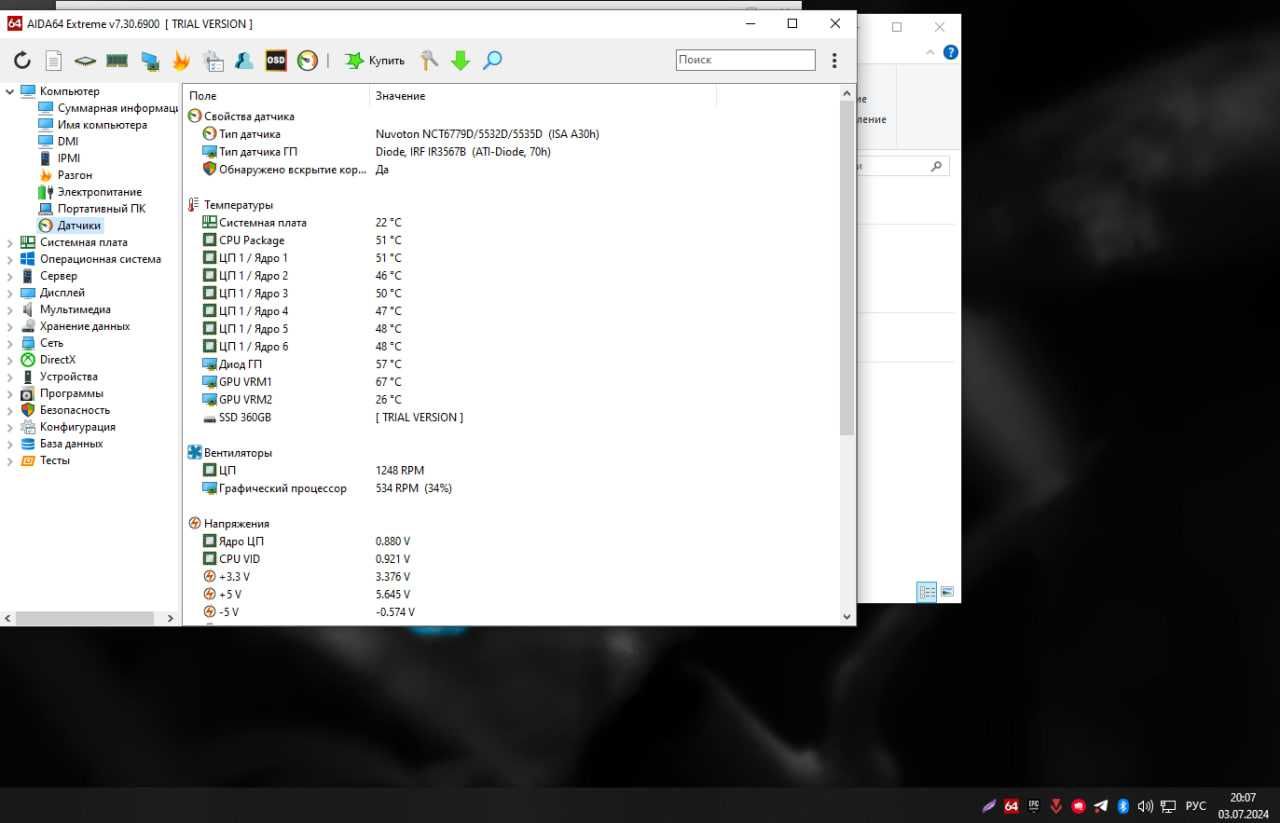
Task: Toggle the OSD panel icon
Action: [x=276, y=61]
